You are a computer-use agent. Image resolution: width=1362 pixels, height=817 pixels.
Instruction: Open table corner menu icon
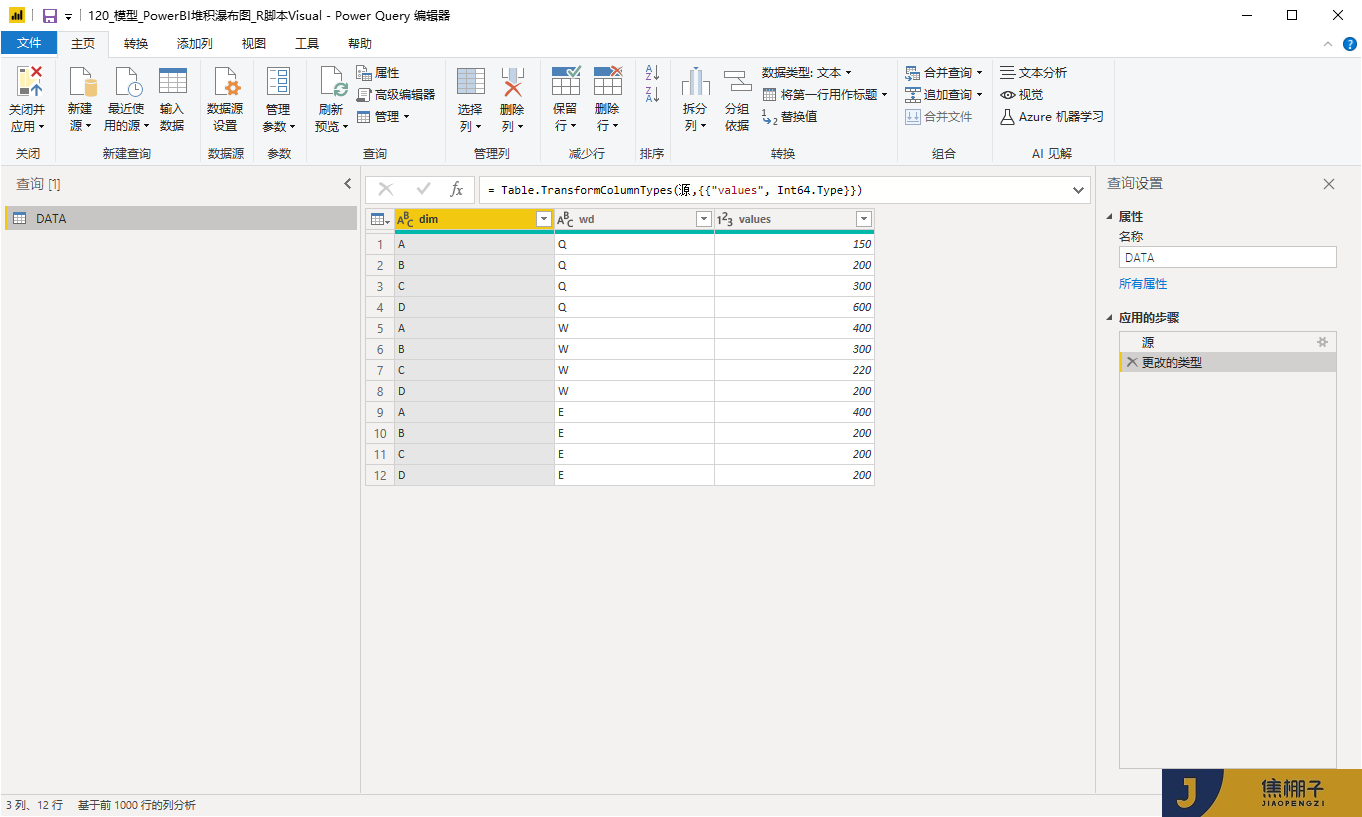[380, 219]
